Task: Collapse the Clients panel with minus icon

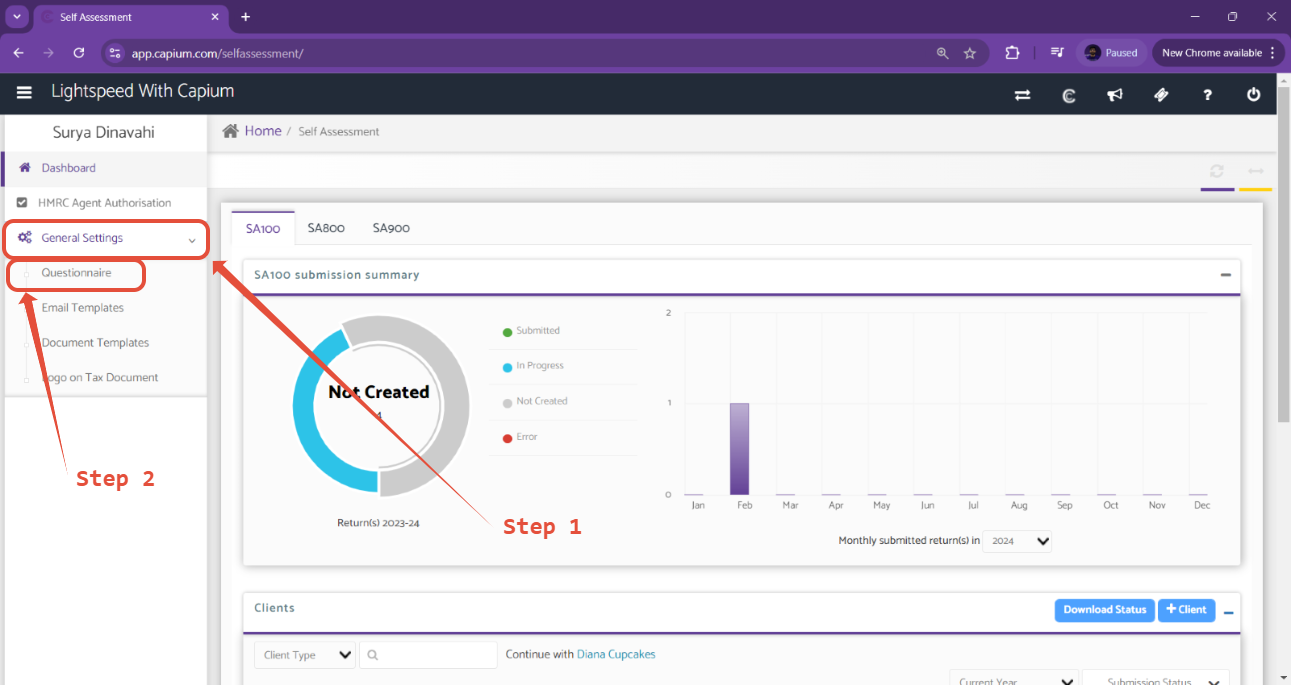Action: point(1229,613)
